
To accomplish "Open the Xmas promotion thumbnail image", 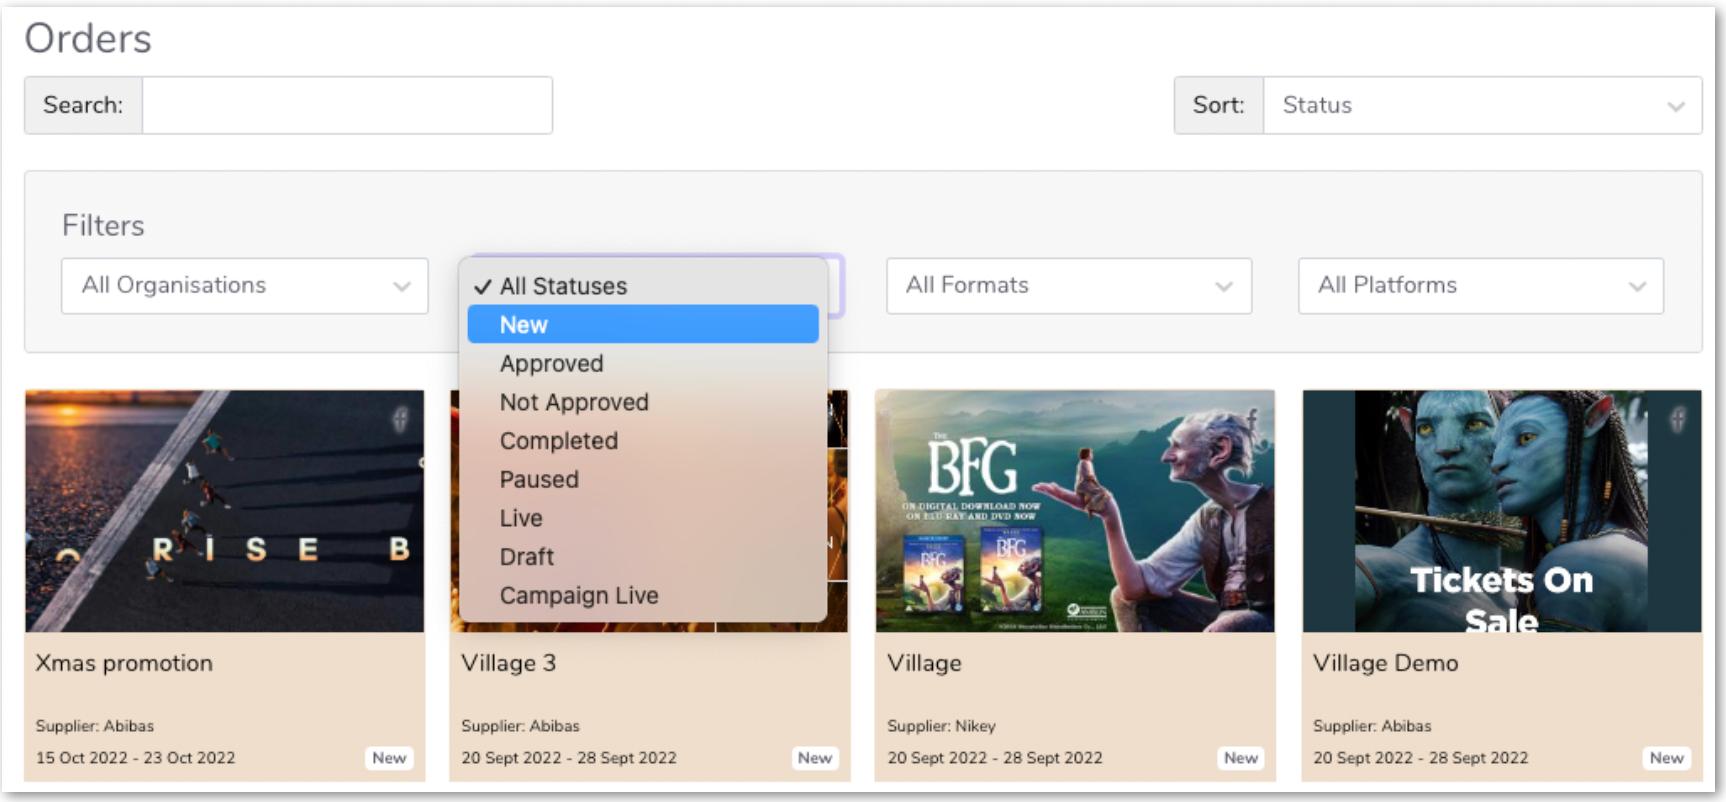I will pyautogui.click(x=225, y=511).
